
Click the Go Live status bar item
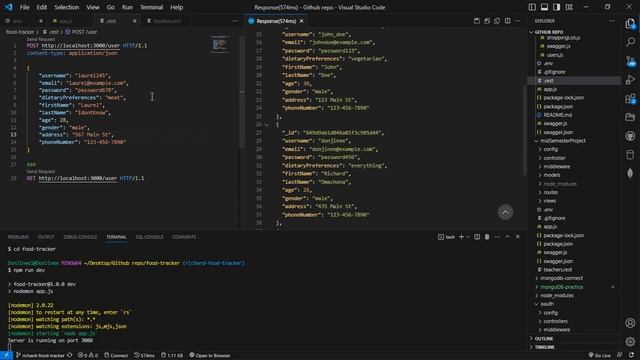[x=600, y=356]
